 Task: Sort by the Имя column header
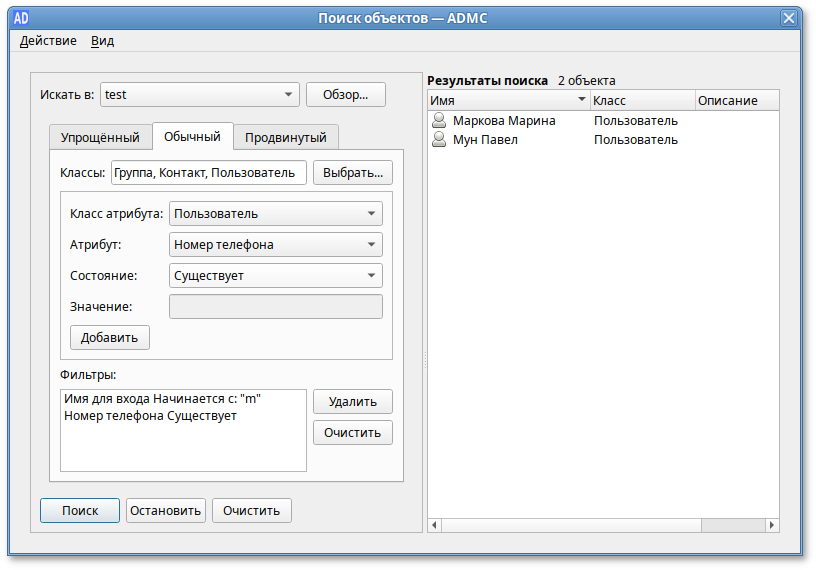point(508,100)
